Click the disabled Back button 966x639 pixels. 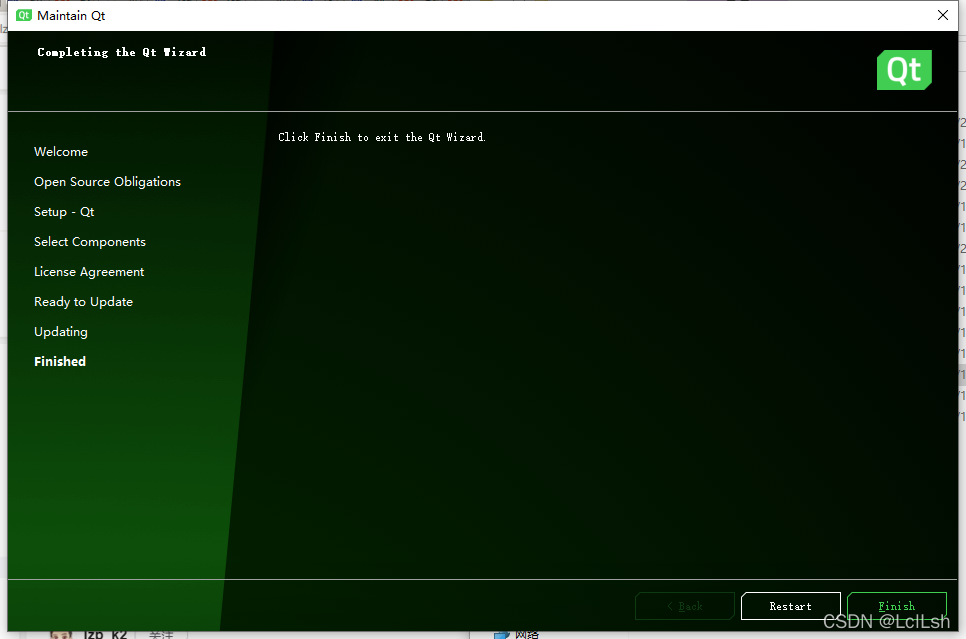pos(684,606)
